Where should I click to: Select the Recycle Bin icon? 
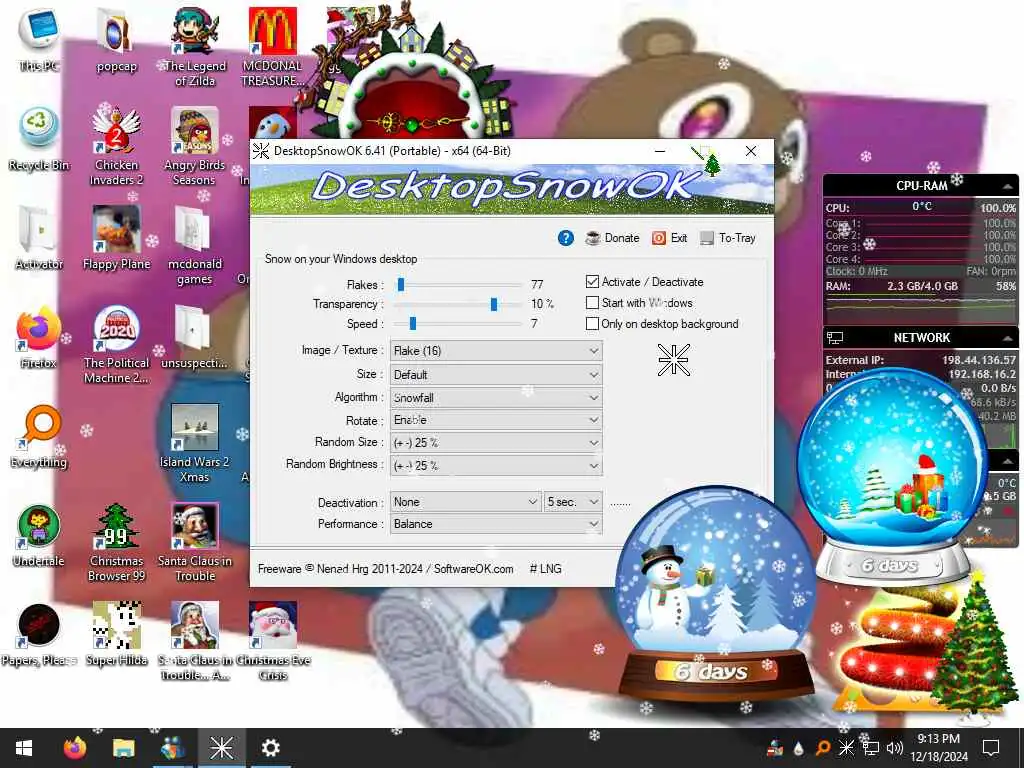coord(39,139)
